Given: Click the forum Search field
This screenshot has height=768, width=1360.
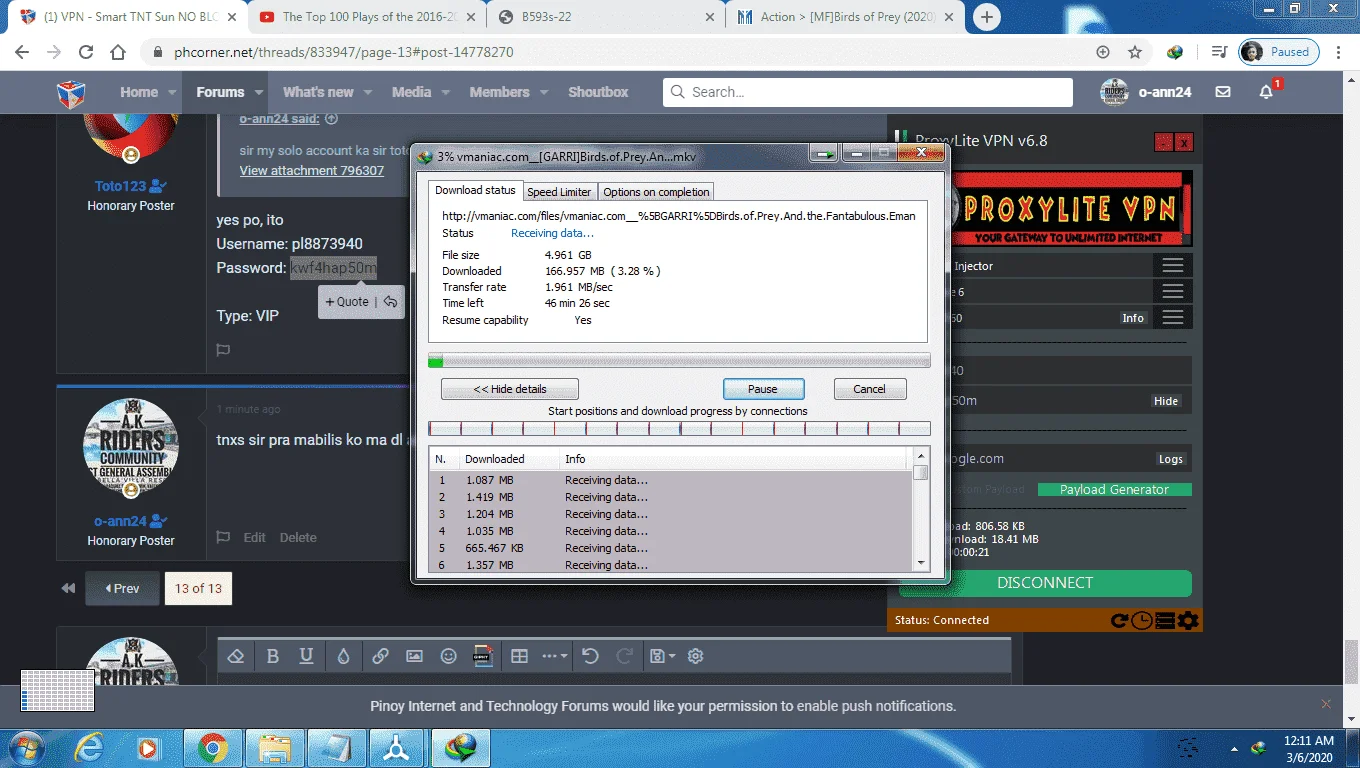Looking at the screenshot, I should click(x=867, y=92).
